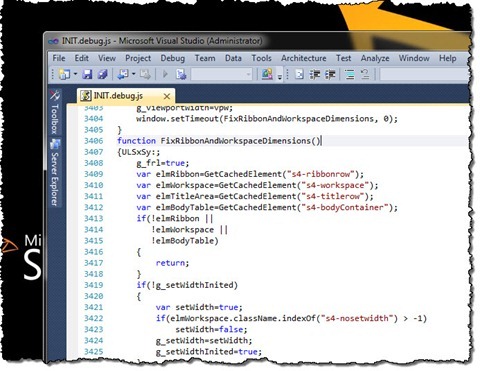Click the Save icon in toolbar
Screen dimensions: 480x371
click(x=87, y=74)
